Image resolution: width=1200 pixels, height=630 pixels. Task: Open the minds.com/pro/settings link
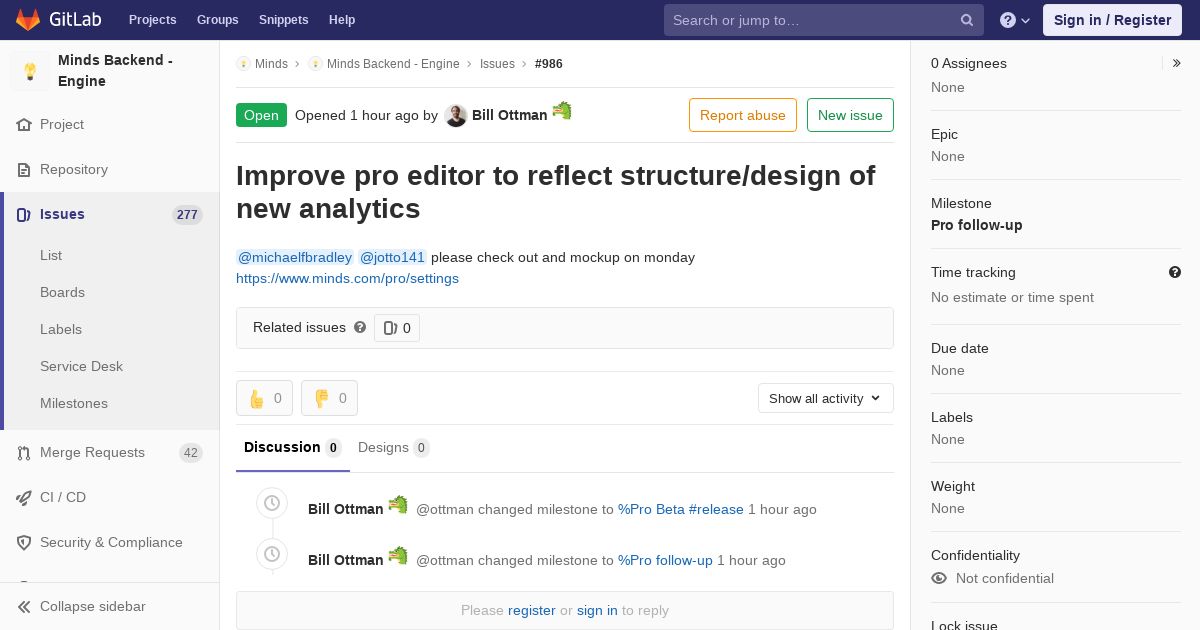[347, 279]
